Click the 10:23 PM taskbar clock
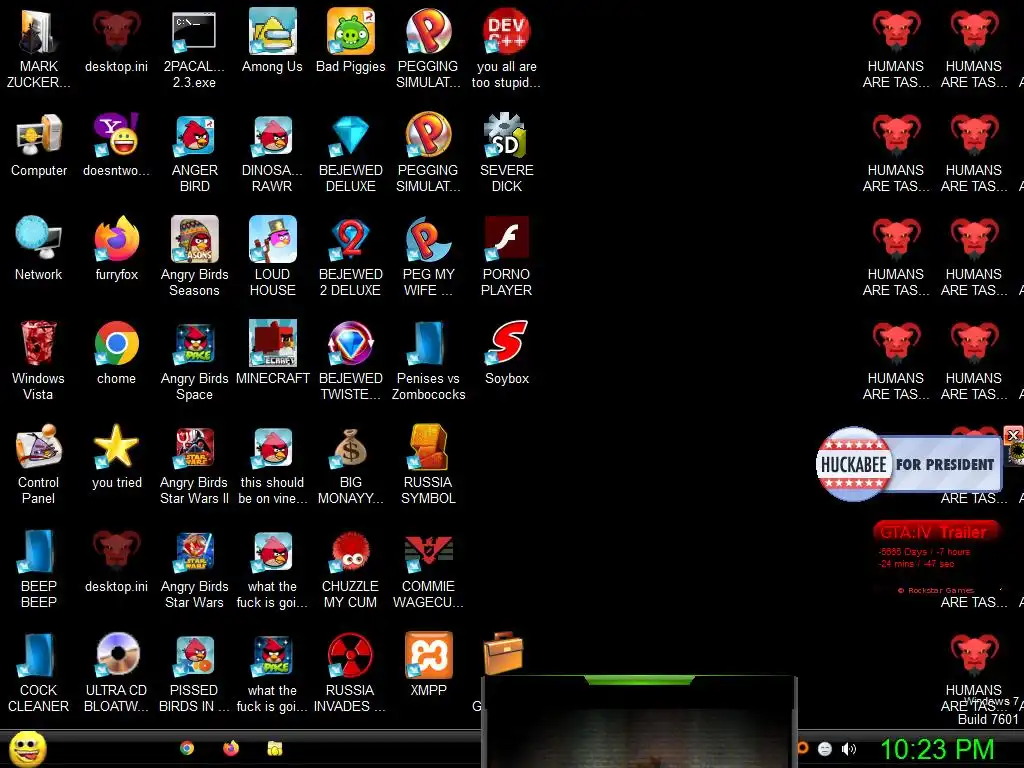Viewport: 1024px width, 768px height. [937, 749]
